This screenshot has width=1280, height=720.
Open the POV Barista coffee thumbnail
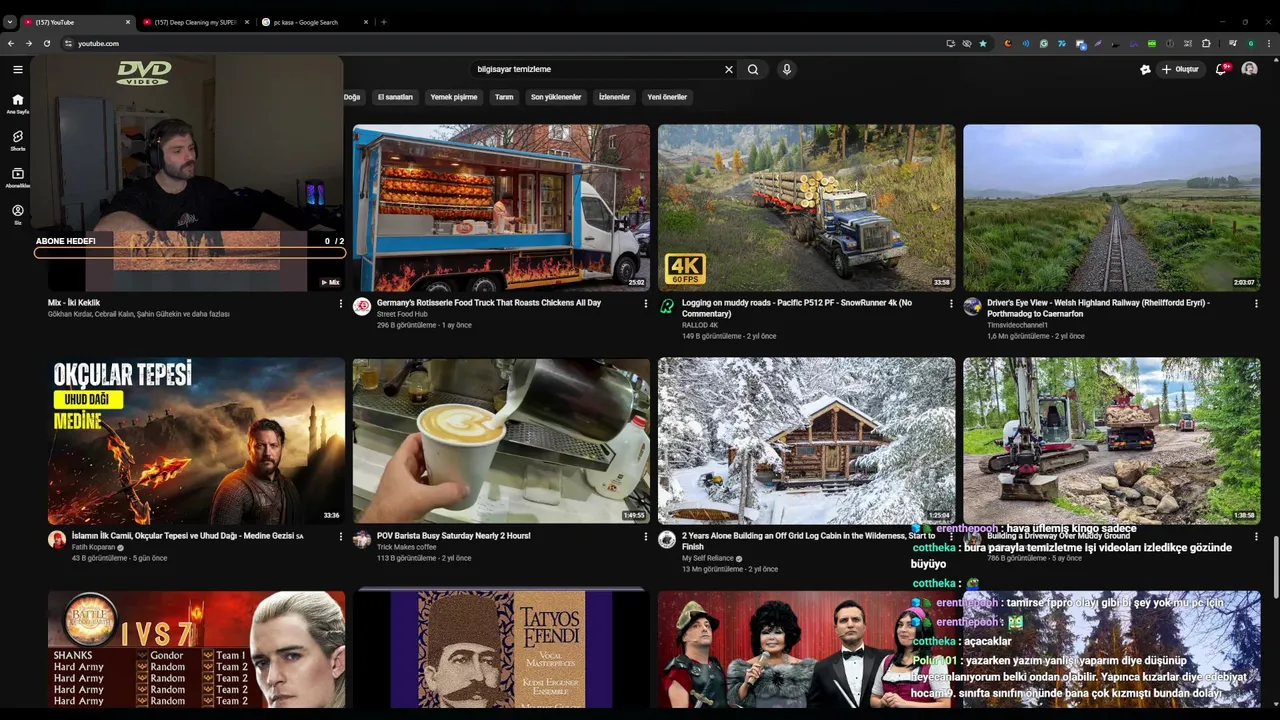(x=501, y=441)
